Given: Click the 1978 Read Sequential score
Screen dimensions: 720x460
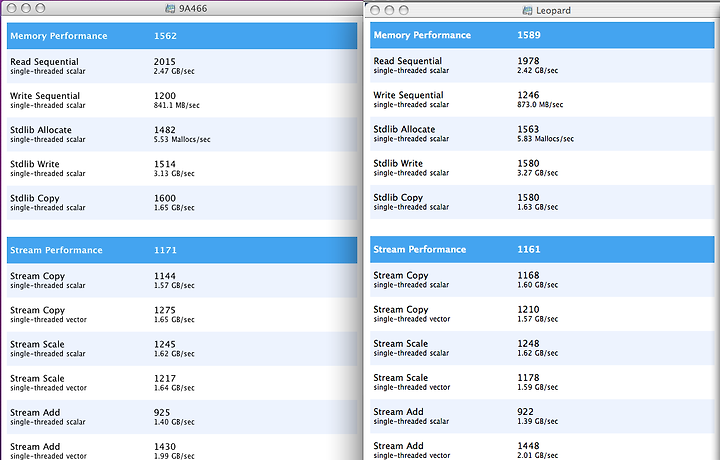Looking at the screenshot, I should click(529, 61).
